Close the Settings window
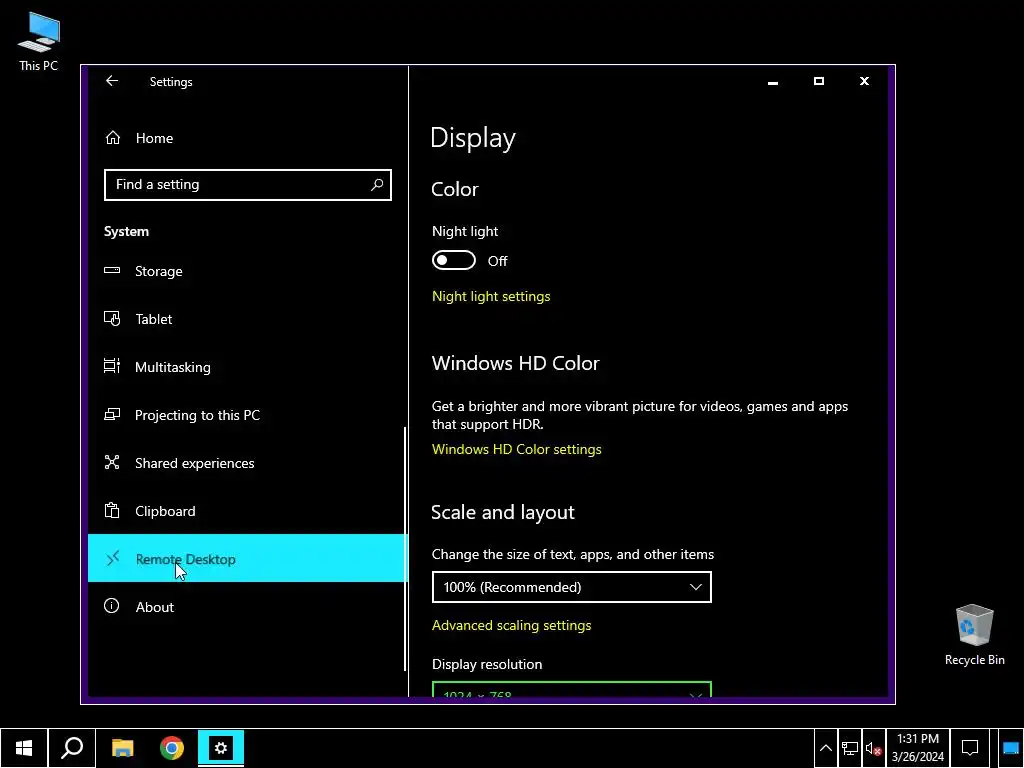 click(x=864, y=82)
